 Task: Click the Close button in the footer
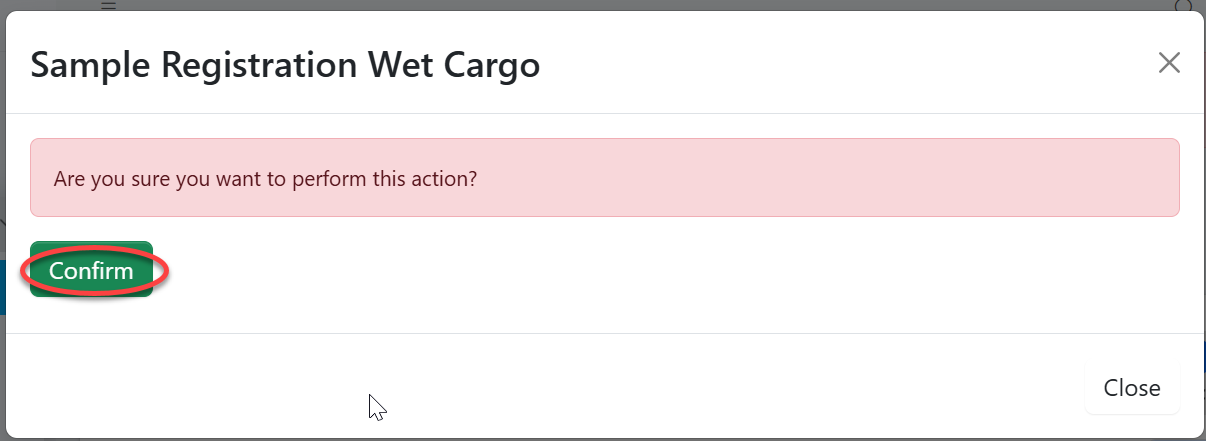coord(1132,388)
